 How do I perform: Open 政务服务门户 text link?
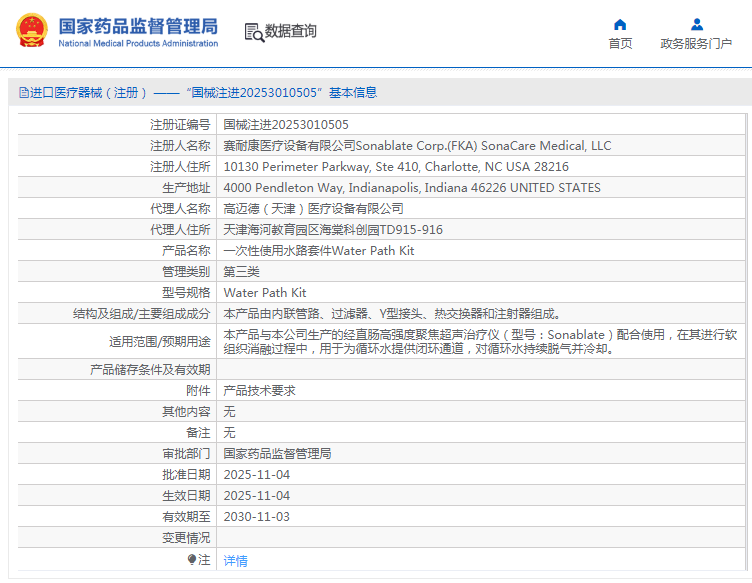tap(696, 44)
